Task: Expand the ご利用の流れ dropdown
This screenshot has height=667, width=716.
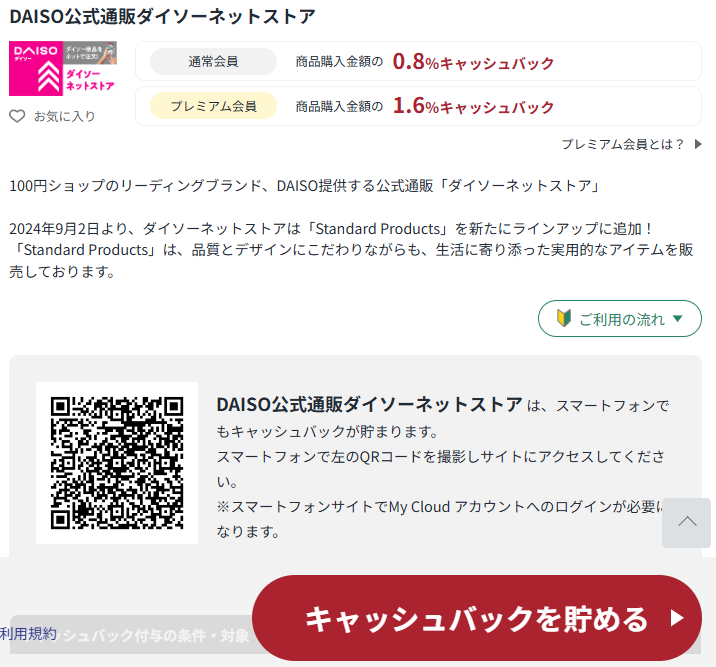Action: tap(620, 319)
